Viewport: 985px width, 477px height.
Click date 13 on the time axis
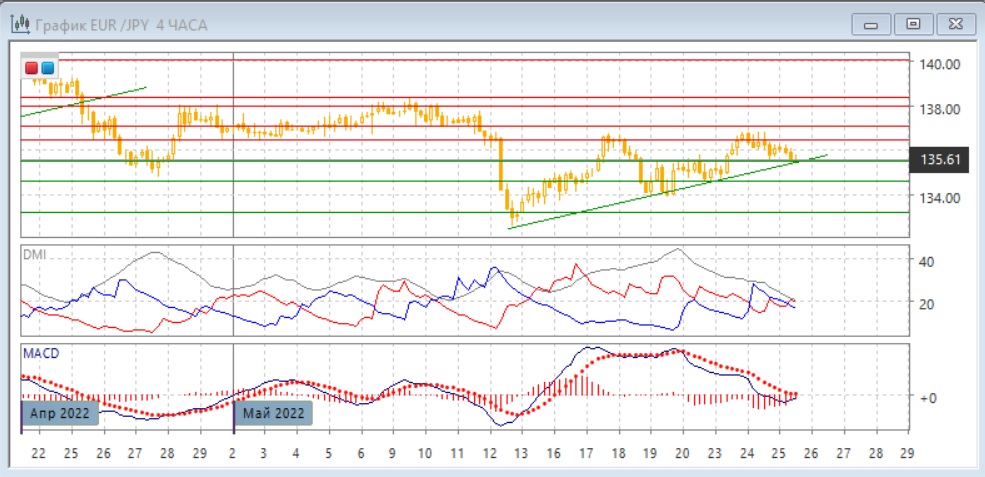[x=520, y=454]
